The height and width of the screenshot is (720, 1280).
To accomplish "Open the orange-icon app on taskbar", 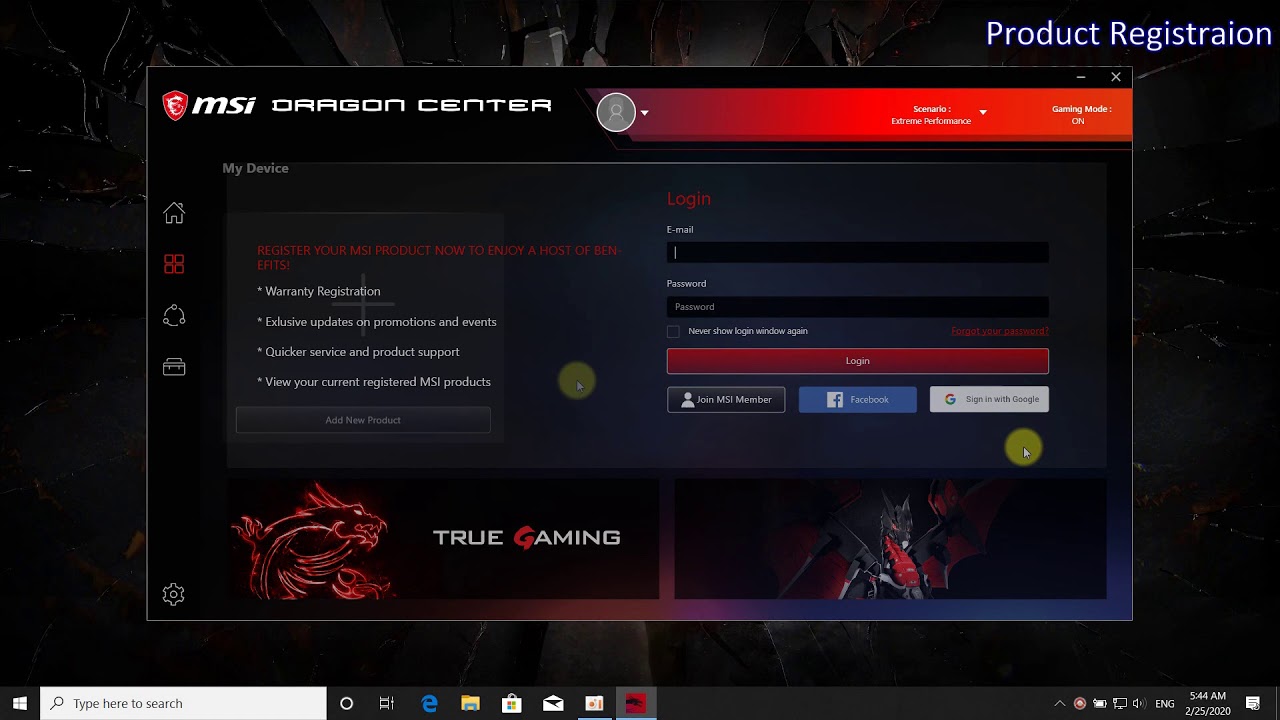I will [594, 703].
